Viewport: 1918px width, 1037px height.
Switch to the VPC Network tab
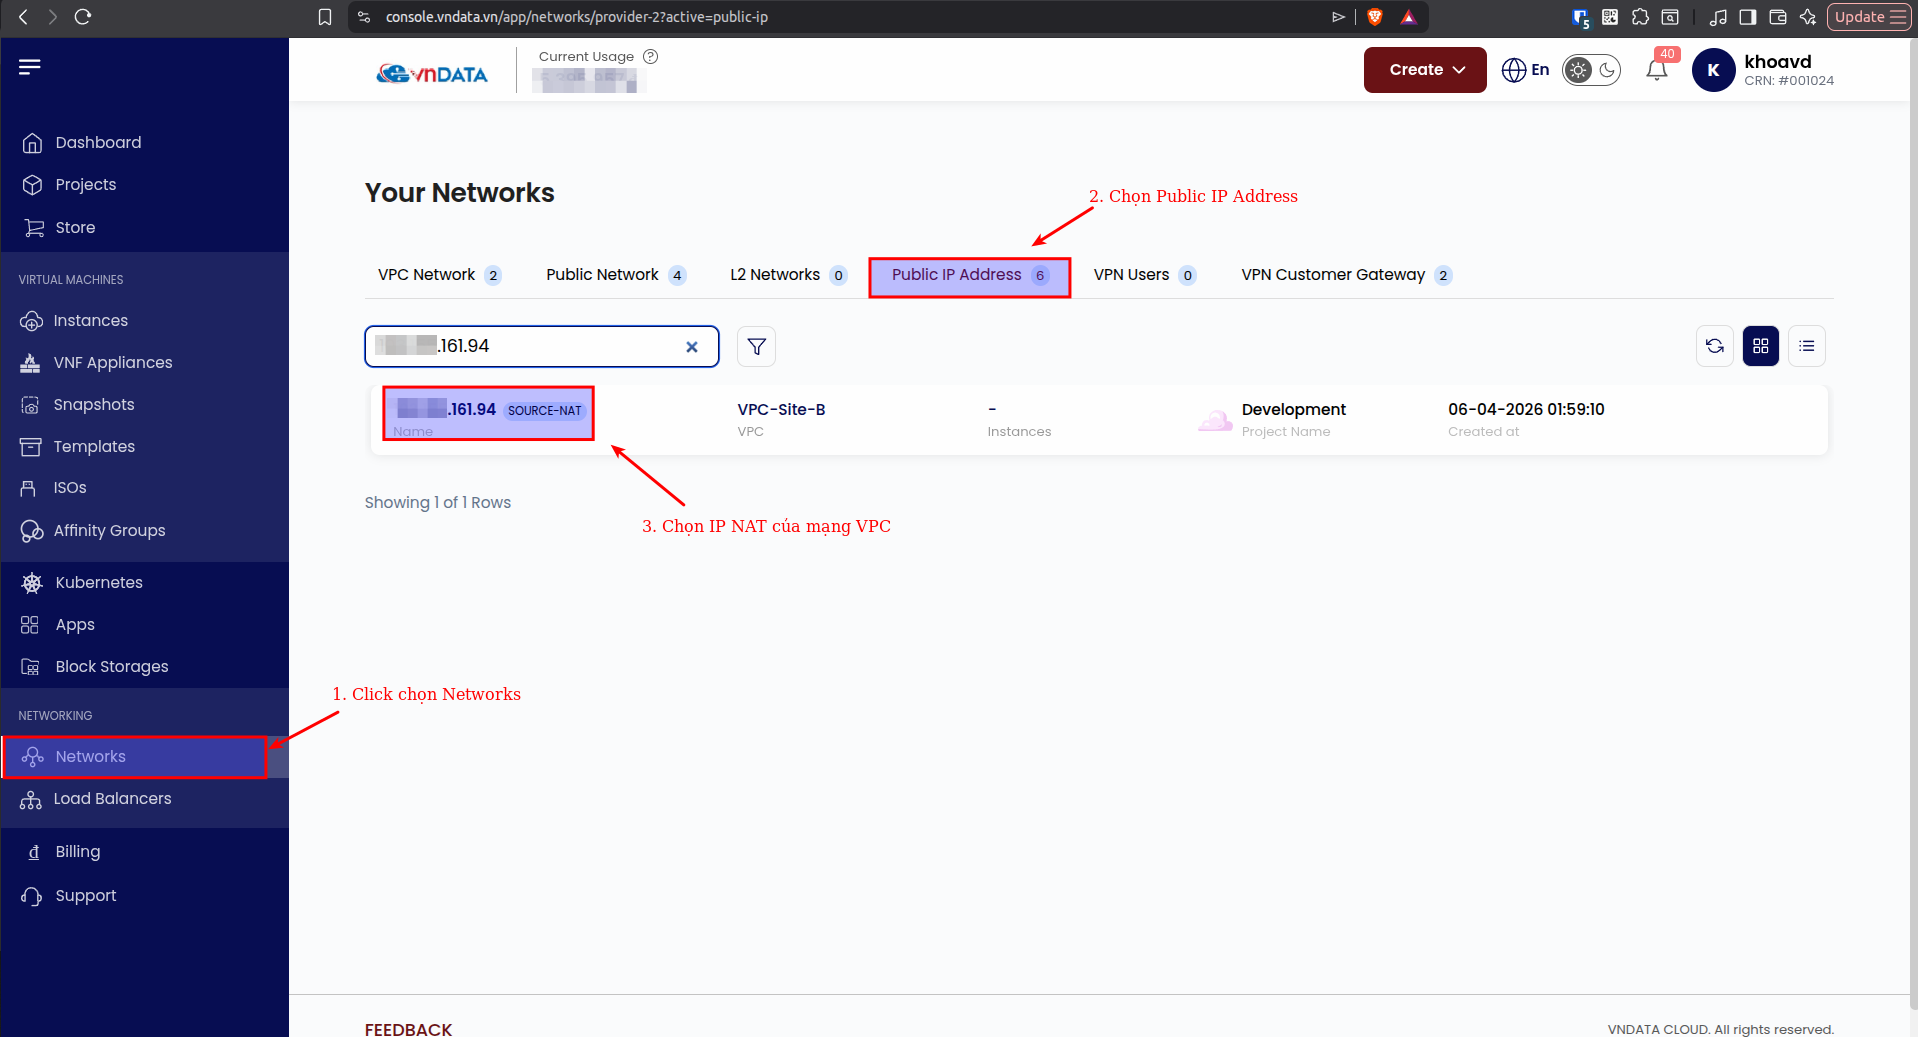pyautogui.click(x=439, y=275)
